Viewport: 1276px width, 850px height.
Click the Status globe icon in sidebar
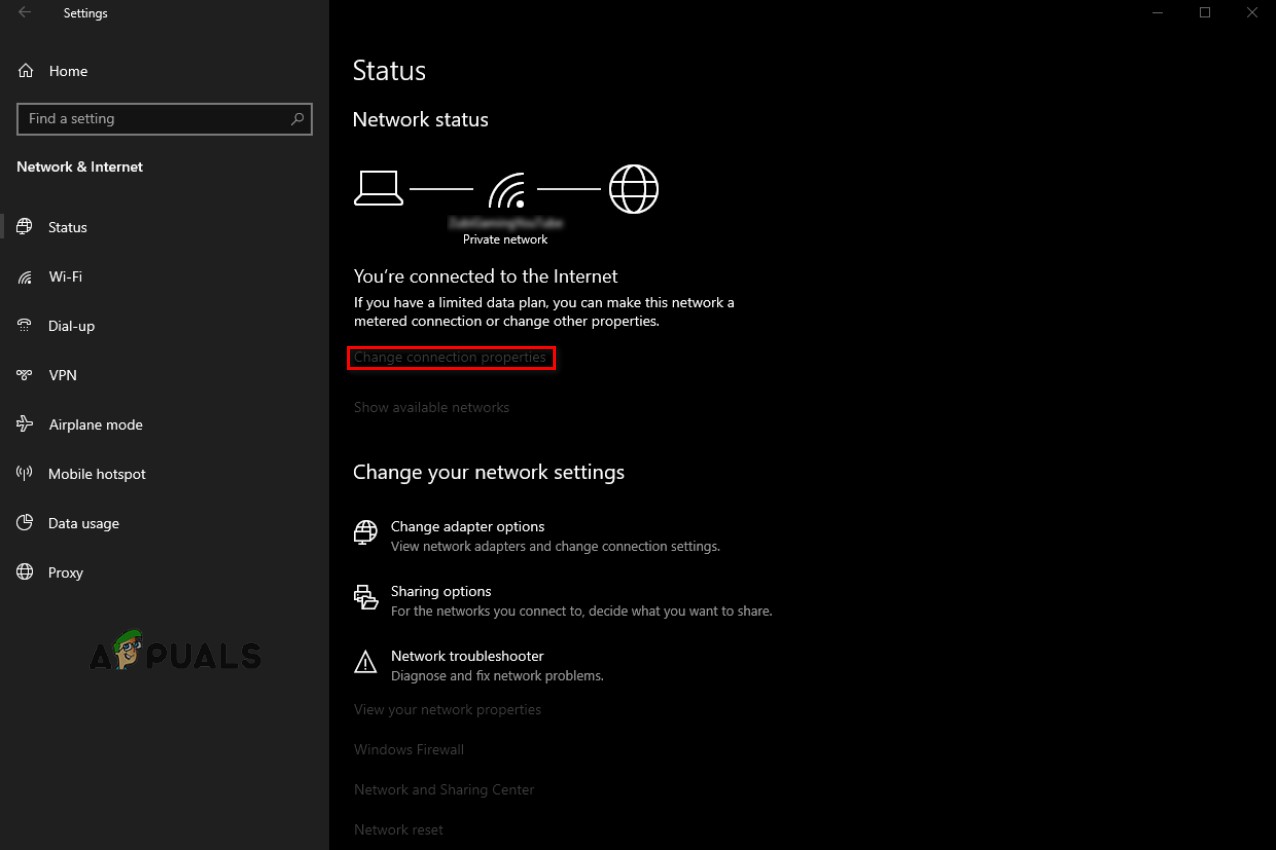pos(24,227)
